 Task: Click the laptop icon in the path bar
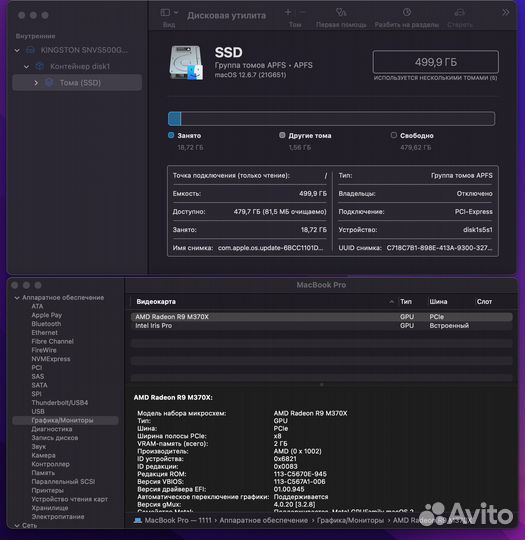coord(138,520)
